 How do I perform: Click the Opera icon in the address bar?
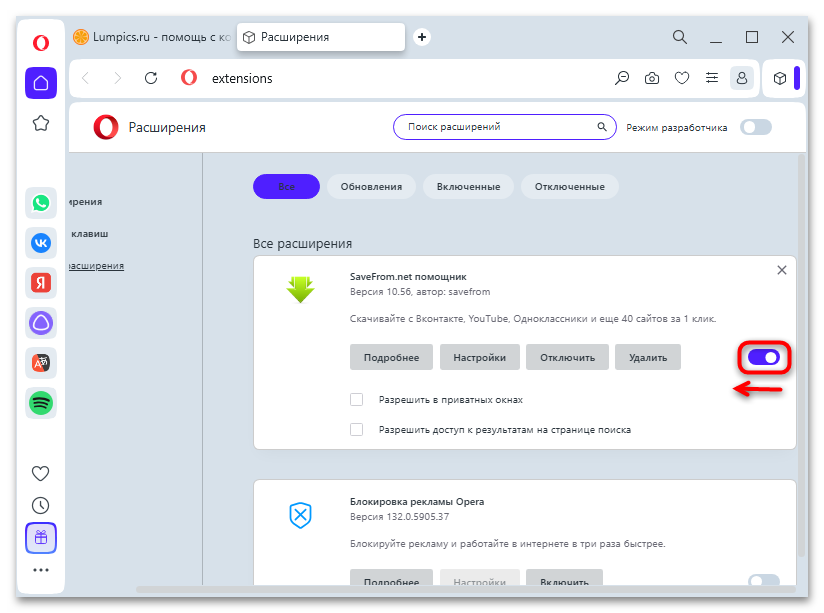point(189,78)
